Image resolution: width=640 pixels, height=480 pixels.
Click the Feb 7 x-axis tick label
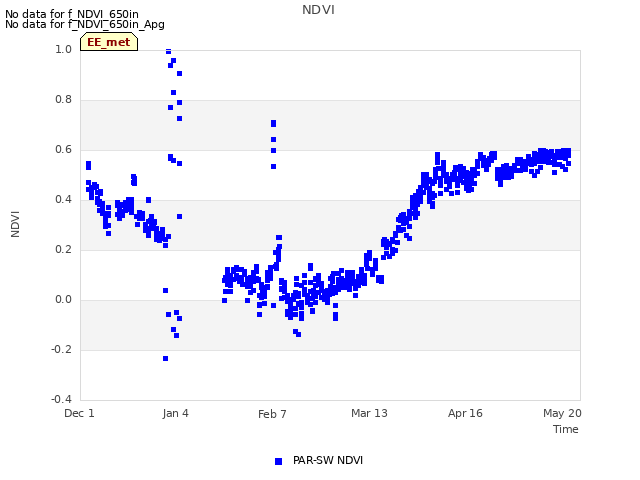[272, 414]
